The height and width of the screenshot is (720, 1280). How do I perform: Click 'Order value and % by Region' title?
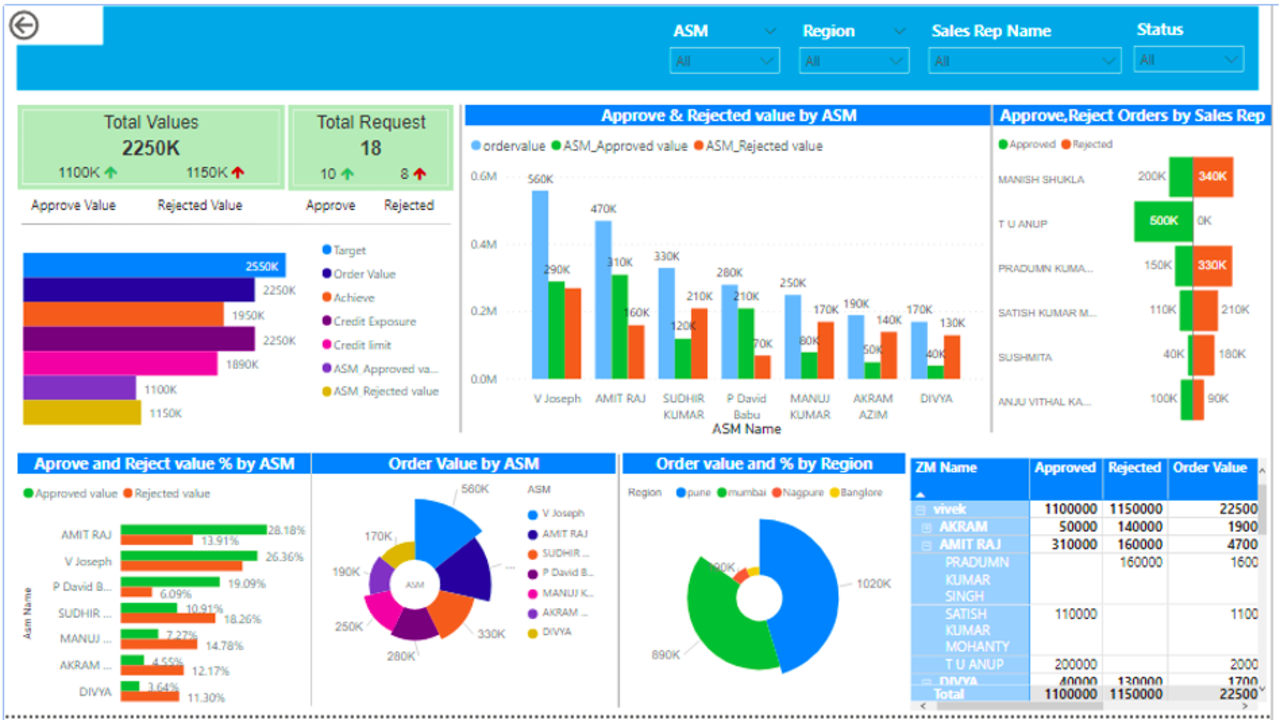pos(764,464)
